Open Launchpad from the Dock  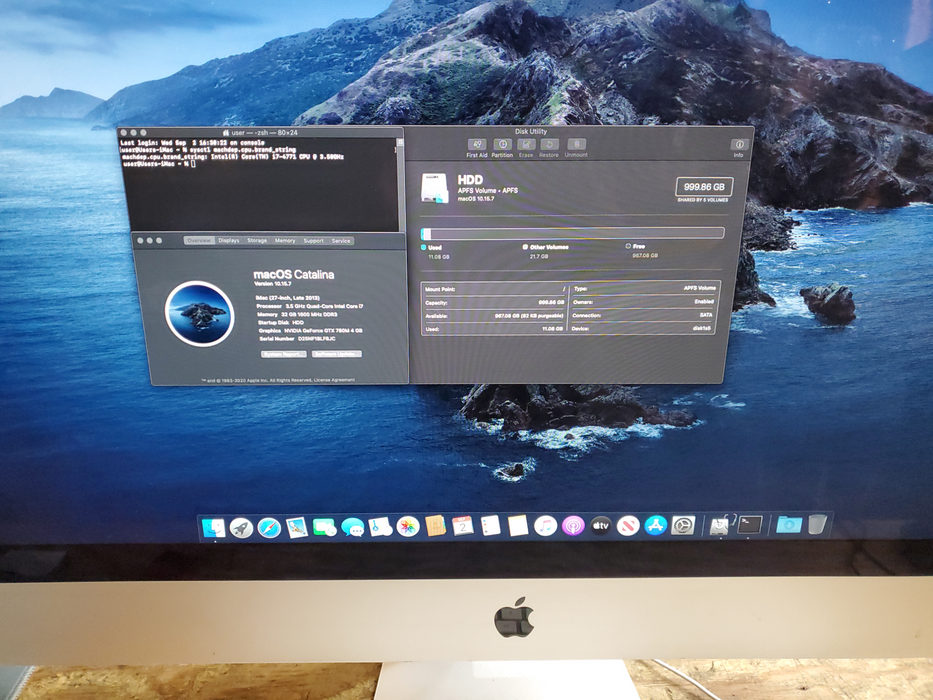coord(241,527)
